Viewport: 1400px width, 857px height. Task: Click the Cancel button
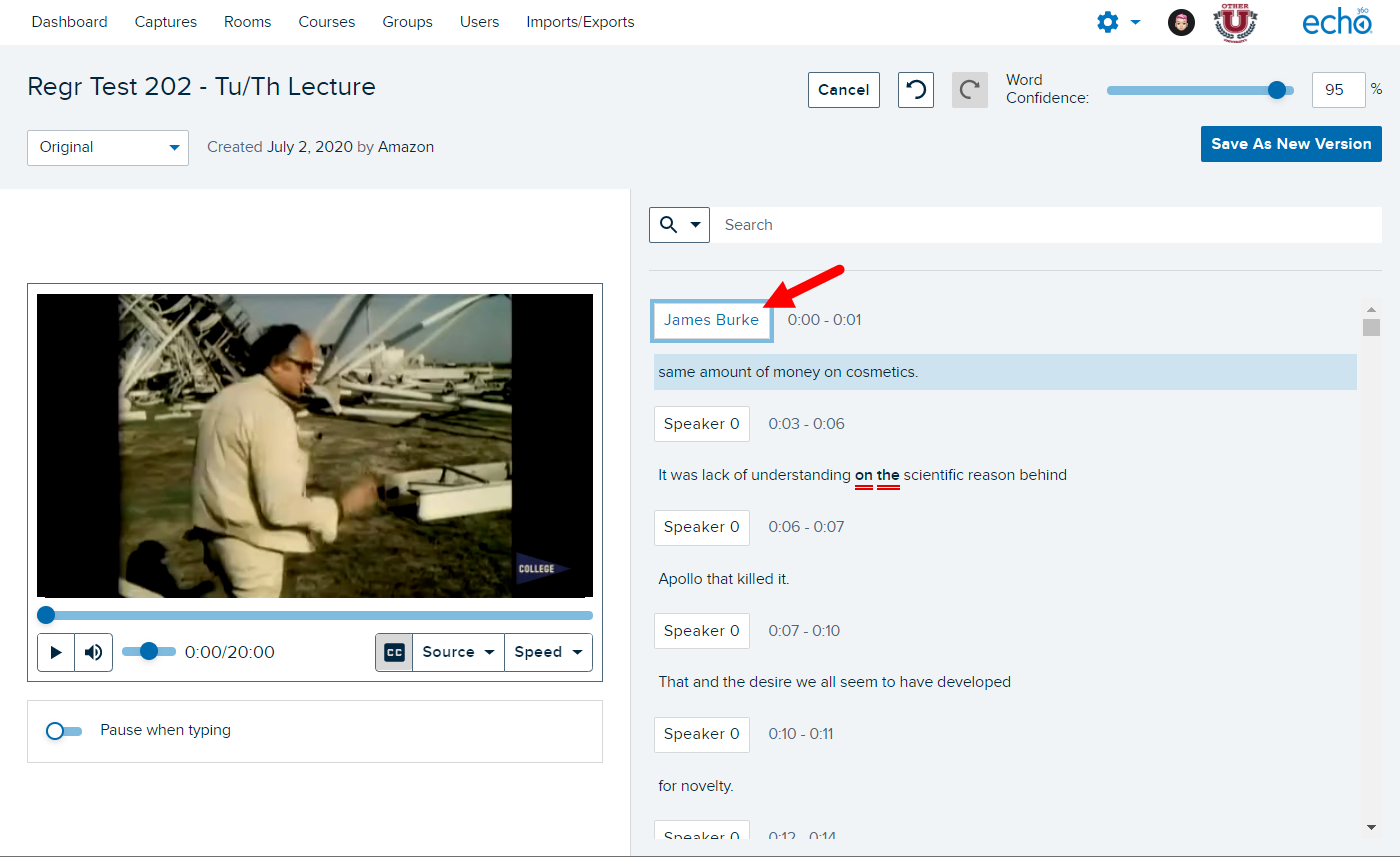[843, 90]
